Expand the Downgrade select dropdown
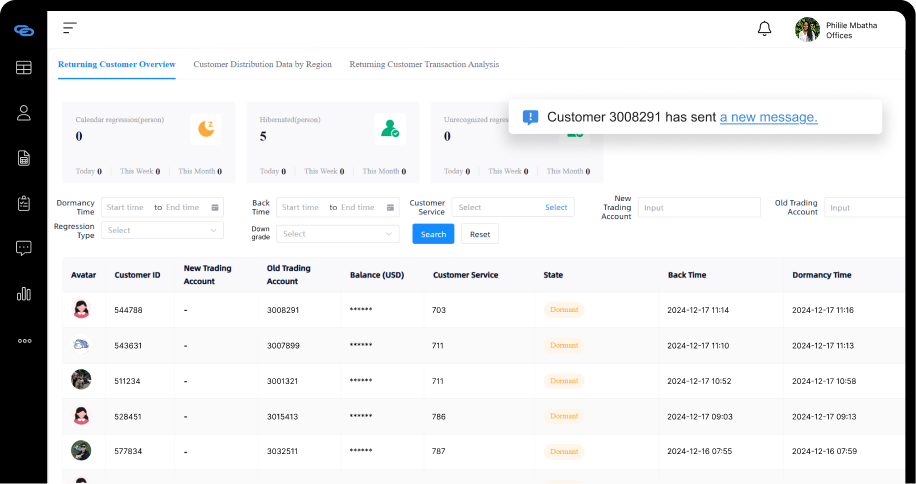916x484 pixels. click(337, 234)
